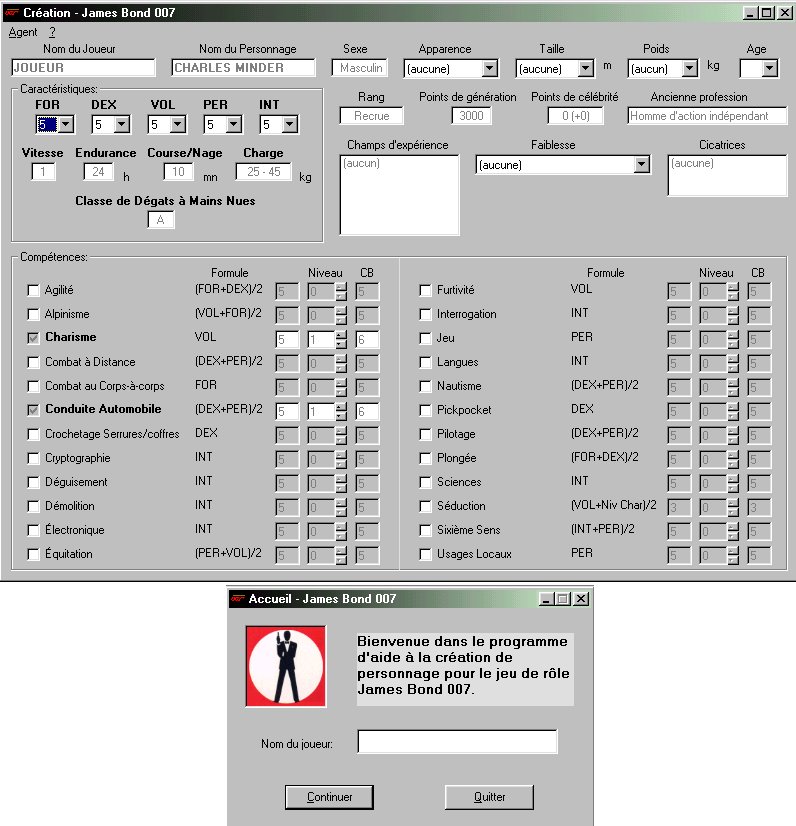Image resolution: width=796 pixels, height=826 pixels.
Task: Open the PER characteristic dropdown
Action: point(234,125)
